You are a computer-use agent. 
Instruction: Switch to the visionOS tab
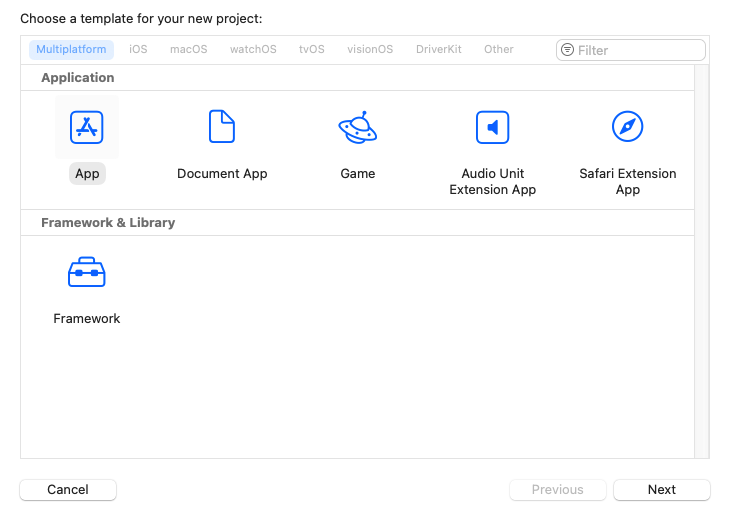point(370,49)
